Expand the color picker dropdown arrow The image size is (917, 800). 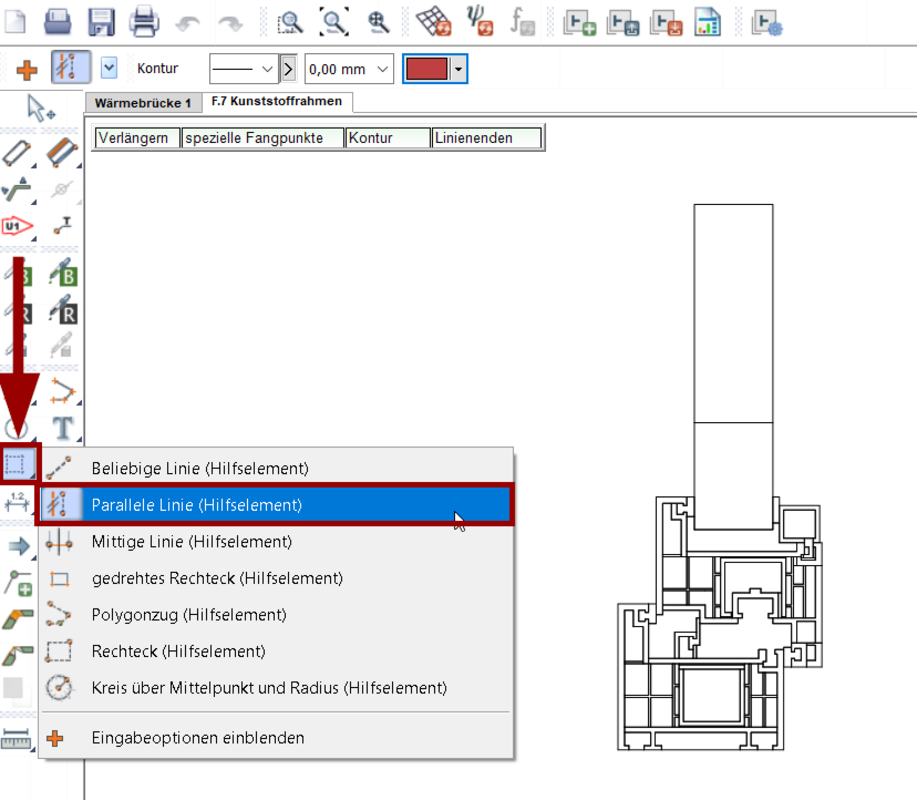458,69
